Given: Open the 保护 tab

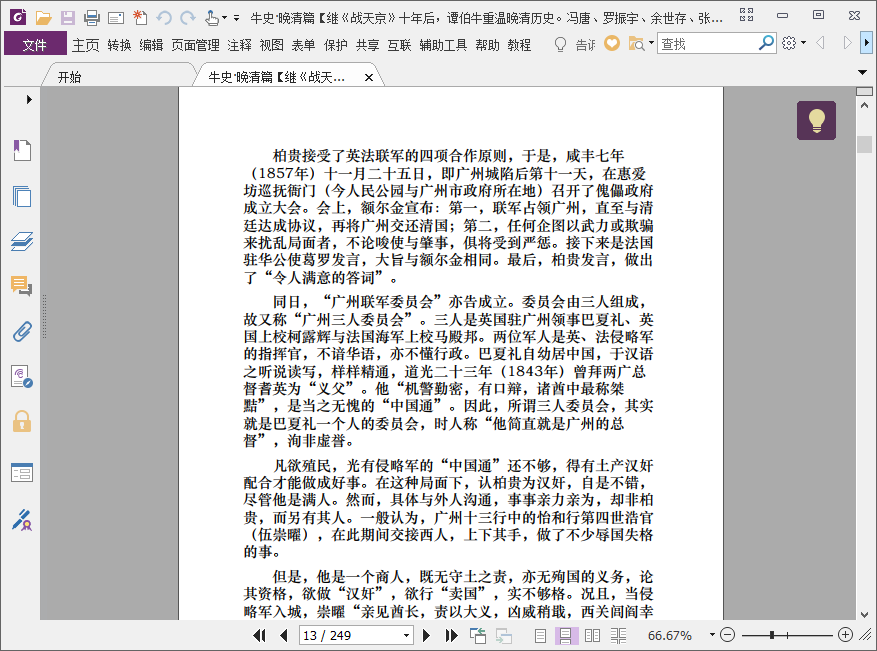Looking at the screenshot, I should point(336,45).
